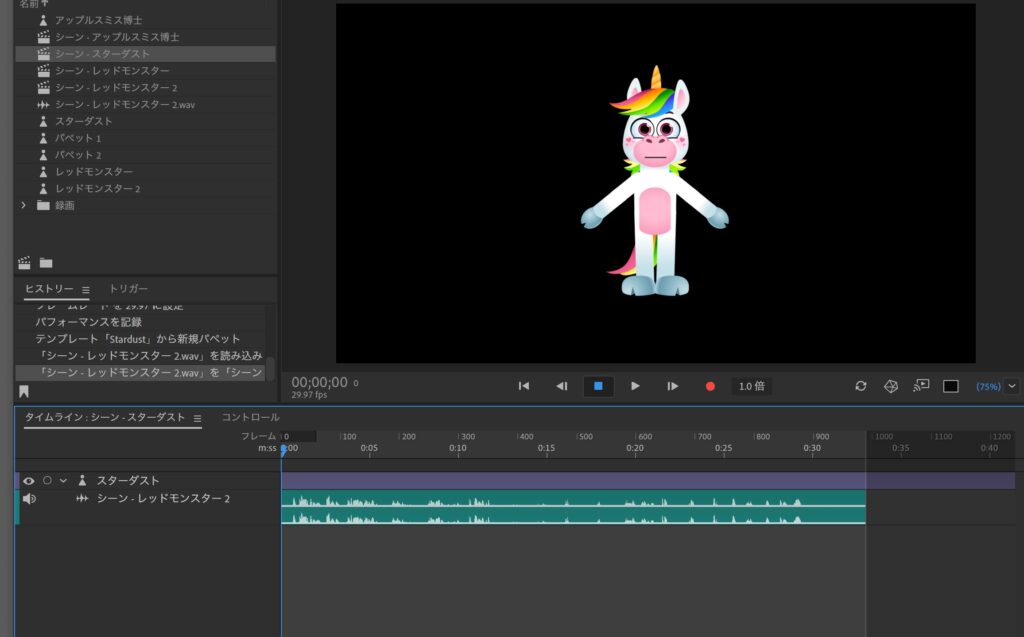Hide the スターダスト track with eye icon
1024x637 pixels.
click(28, 481)
